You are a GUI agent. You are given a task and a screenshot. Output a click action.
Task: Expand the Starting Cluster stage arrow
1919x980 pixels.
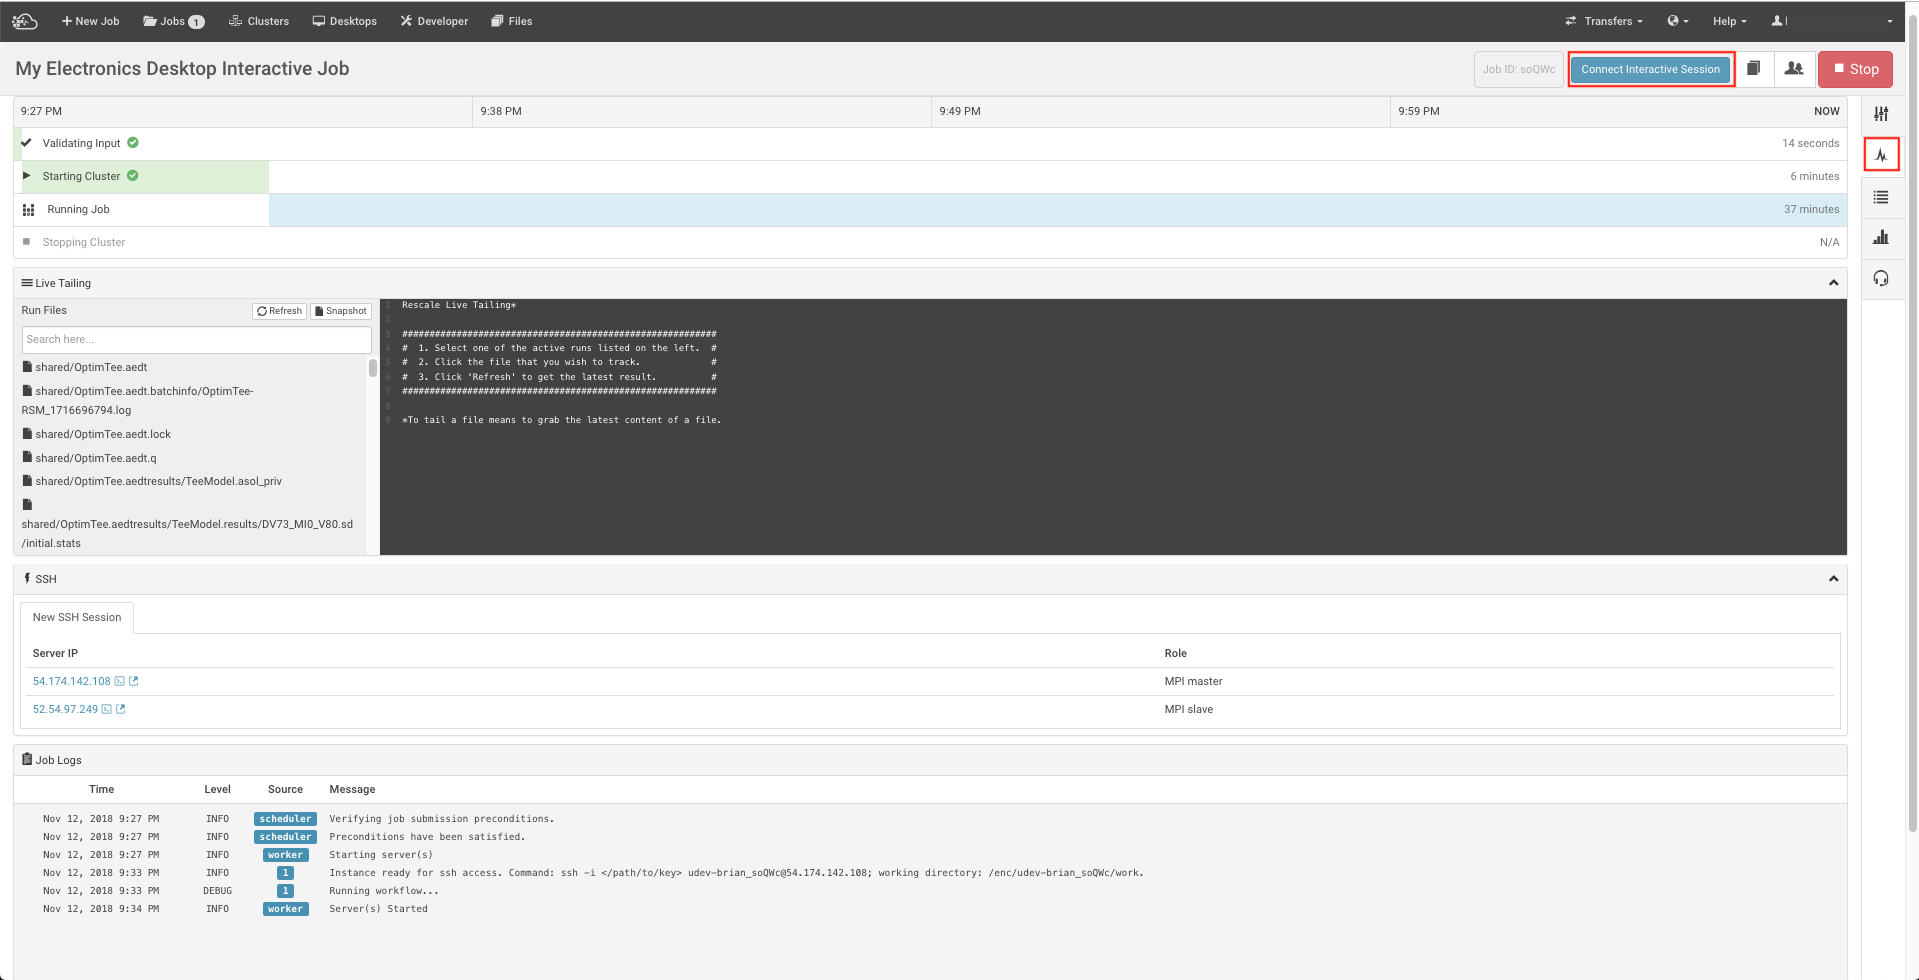[x=27, y=176]
